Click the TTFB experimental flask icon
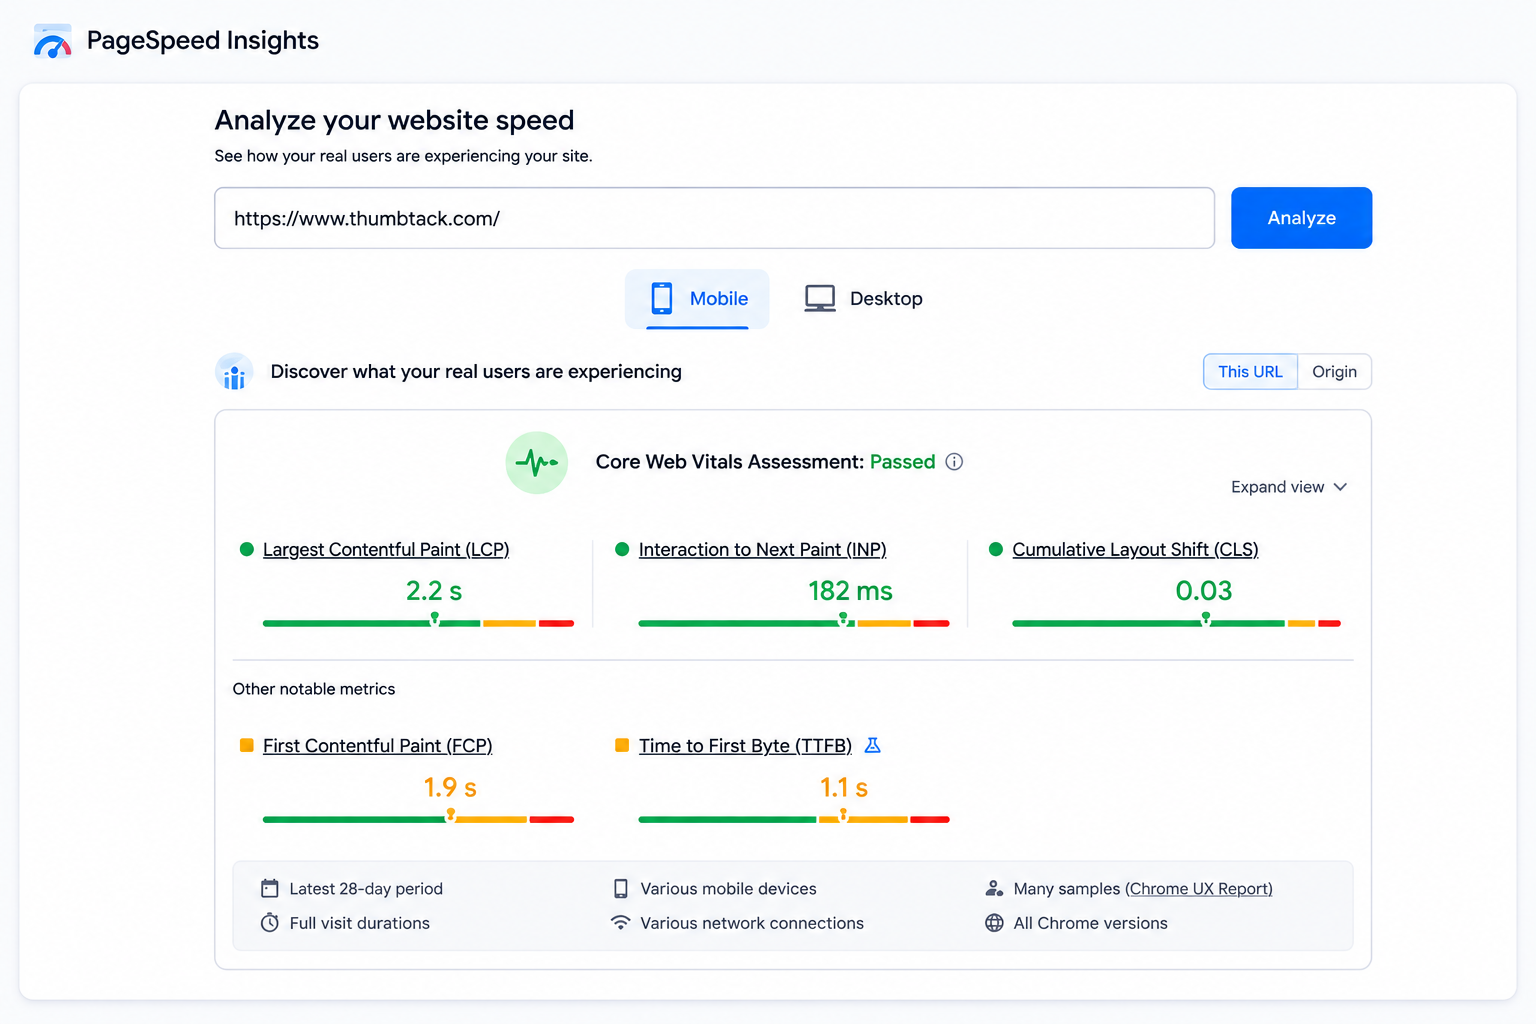 point(872,746)
